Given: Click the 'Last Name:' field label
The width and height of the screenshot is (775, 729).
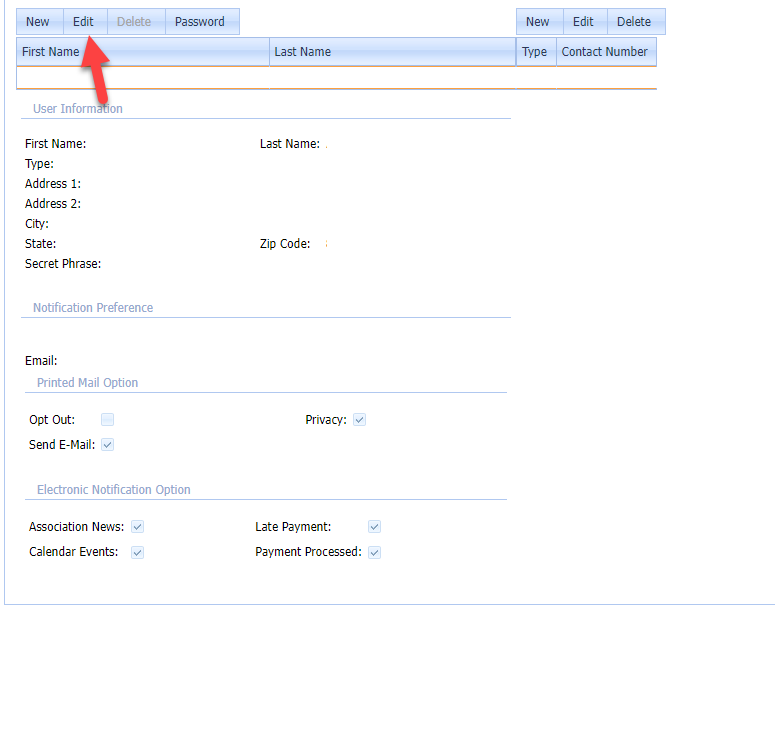Looking at the screenshot, I should point(290,144).
